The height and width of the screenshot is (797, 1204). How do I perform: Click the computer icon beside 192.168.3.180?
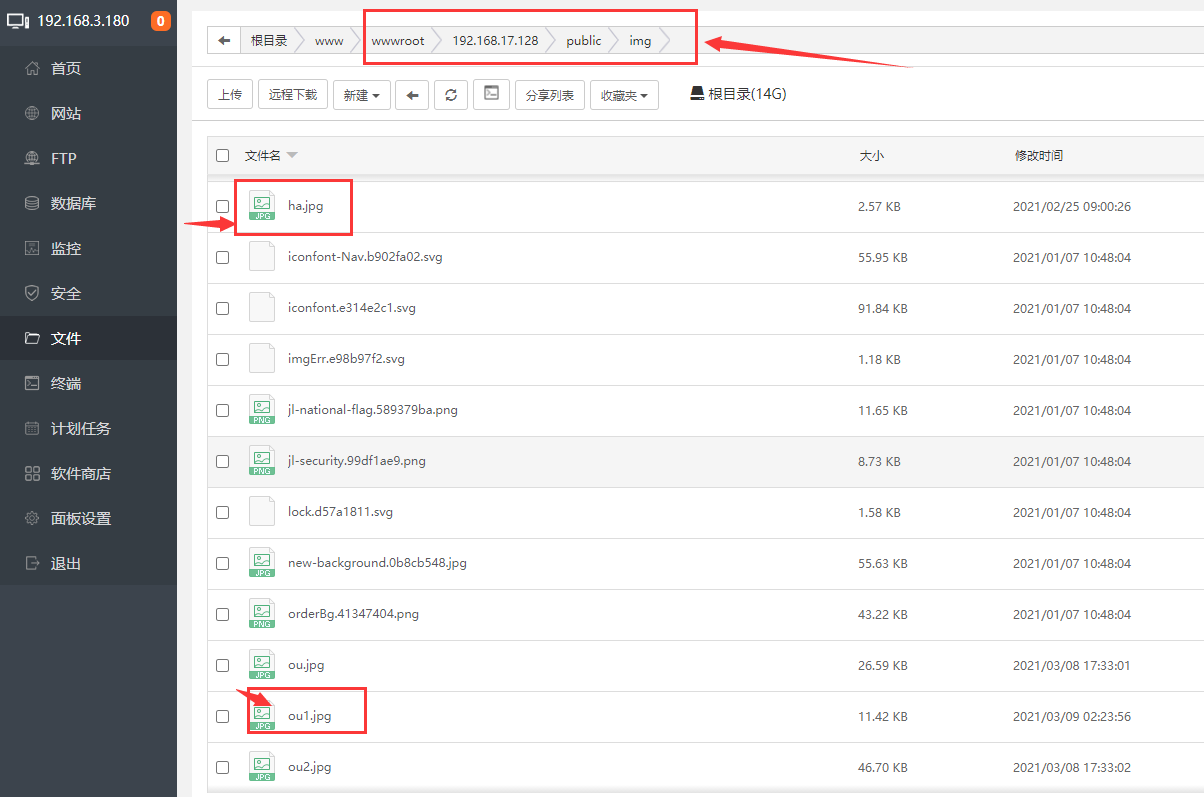coord(18,21)
